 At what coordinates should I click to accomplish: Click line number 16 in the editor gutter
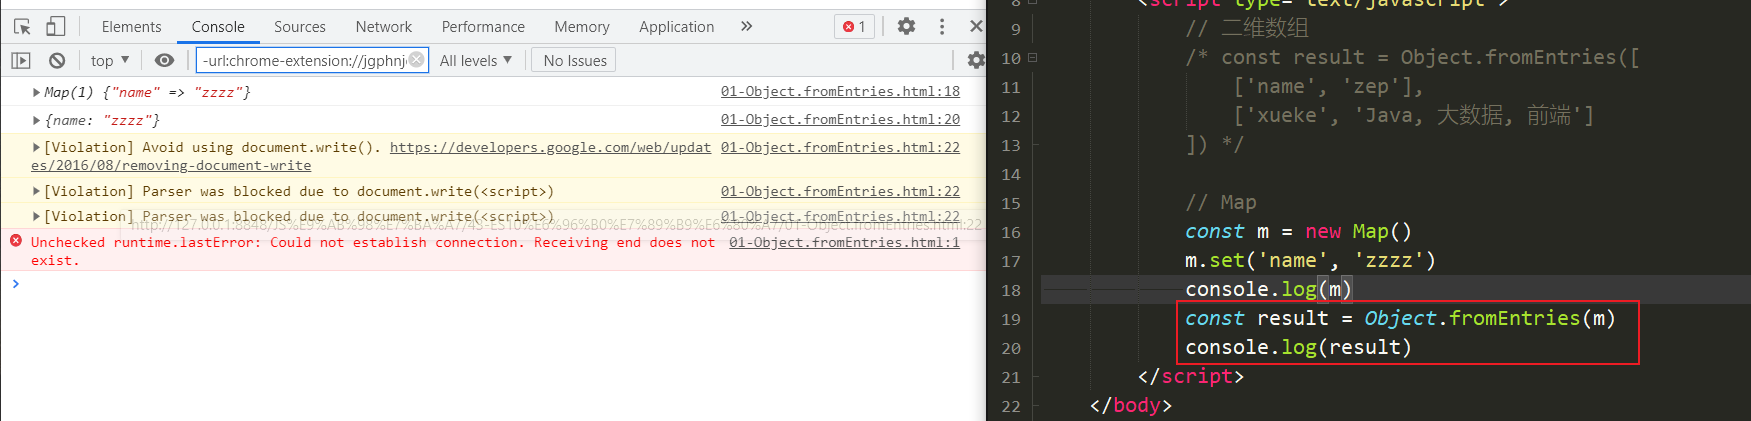(x=1011, y=232)
